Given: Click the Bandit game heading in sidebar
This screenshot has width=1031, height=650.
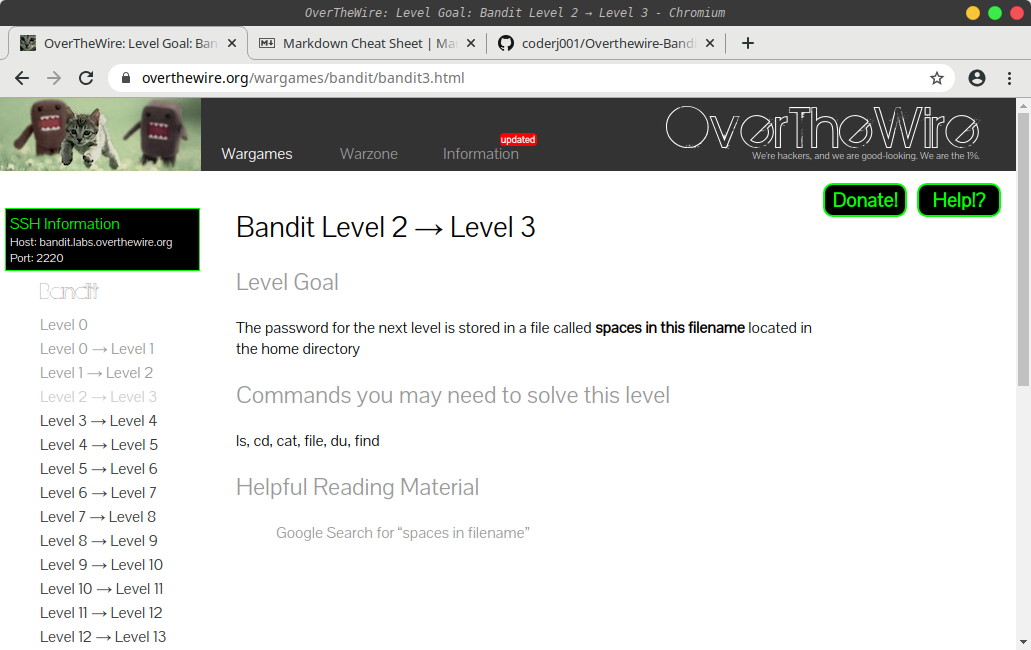Looking at the screenshot, I should 69,291.
